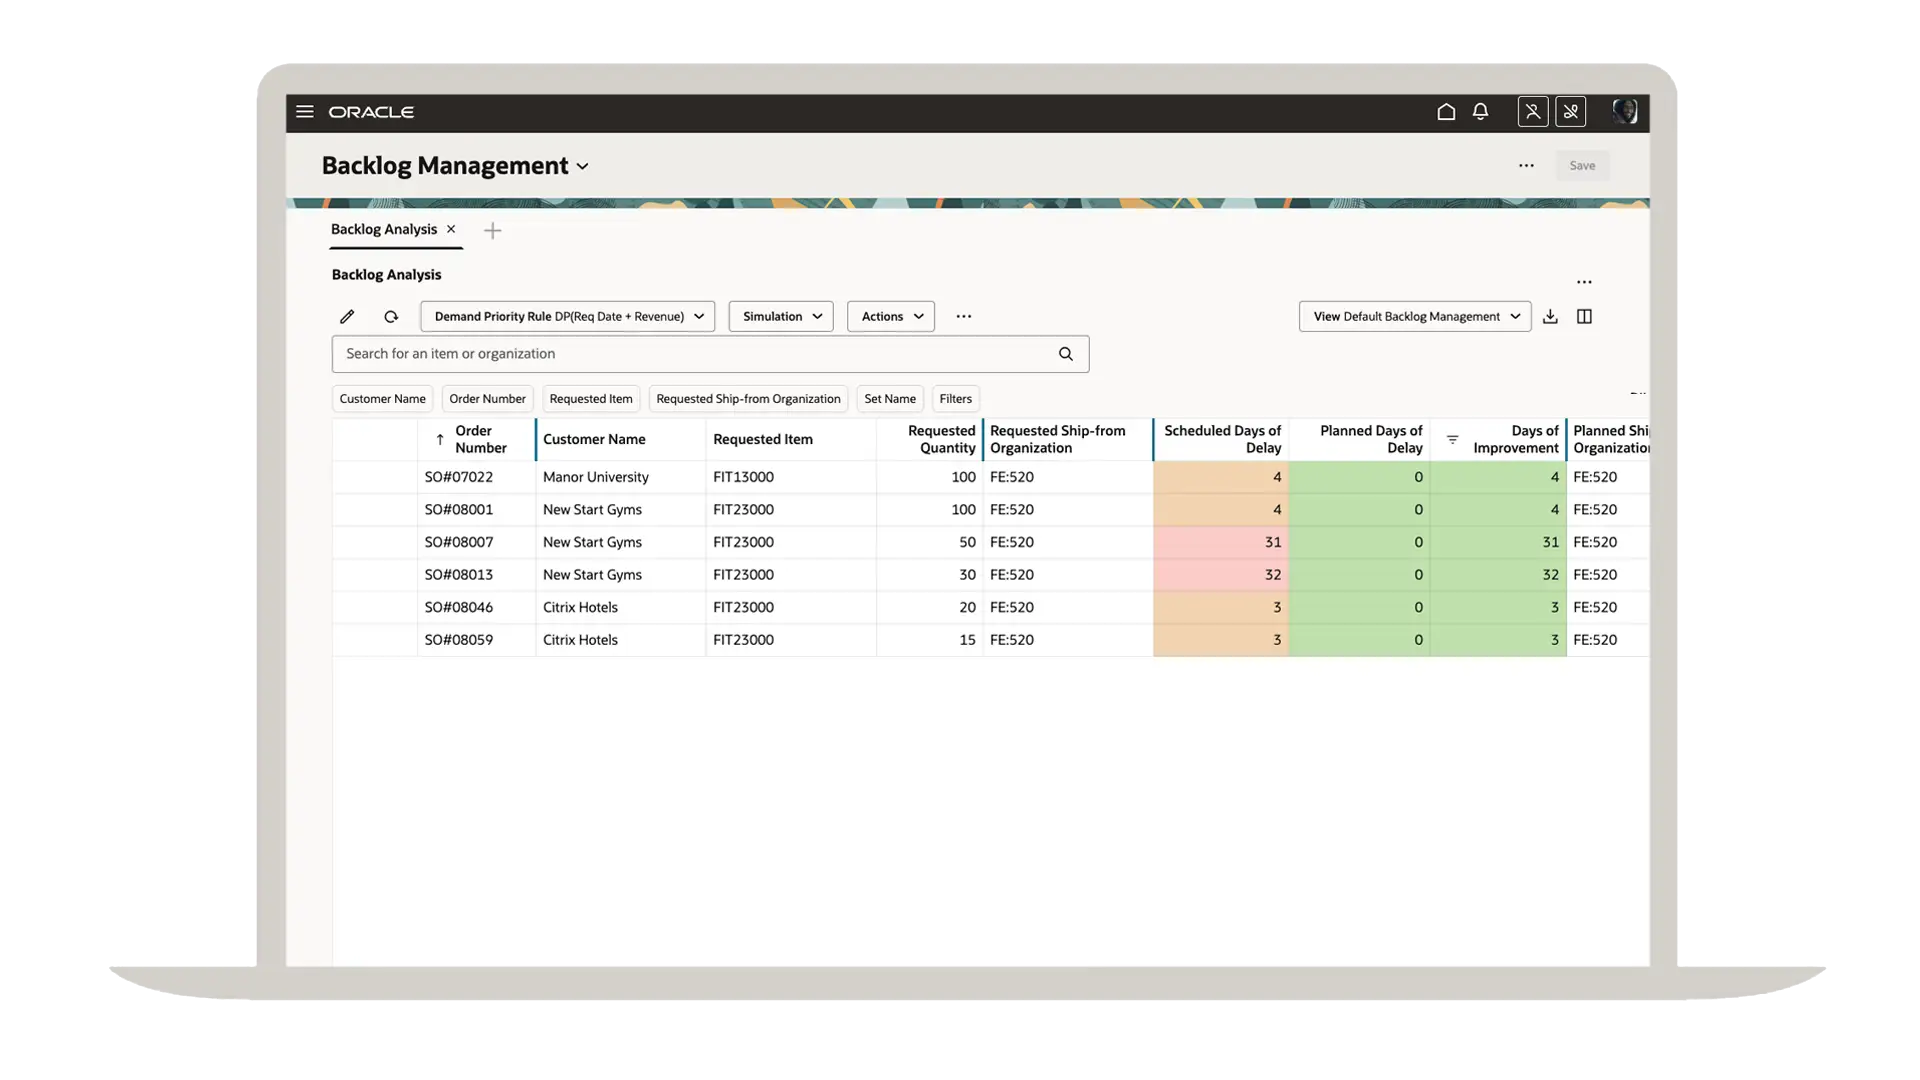Click the Filters chip button
Screen dimensions: 1920x1080
(x=955, y=399)
